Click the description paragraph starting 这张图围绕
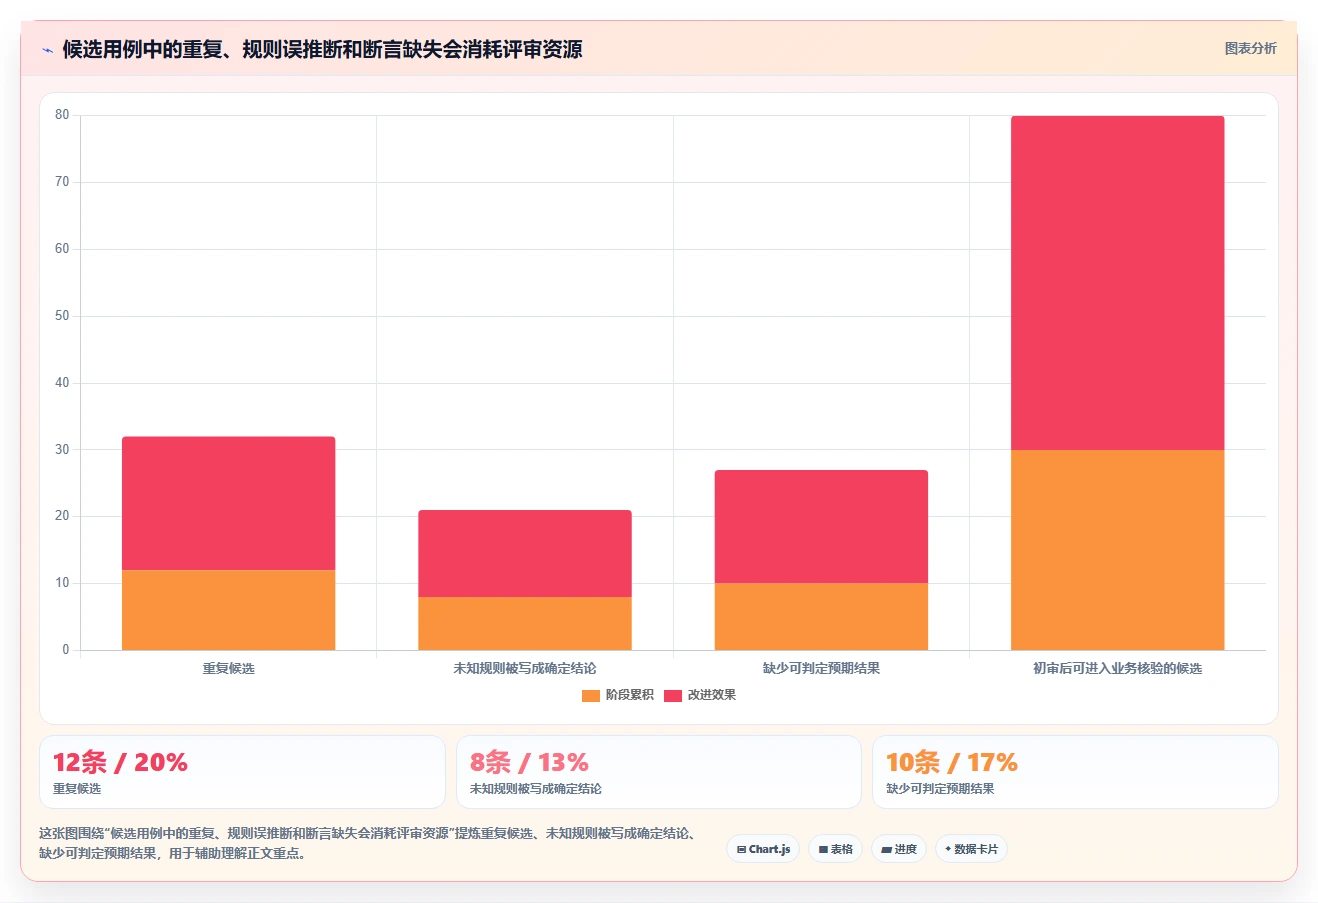 click(370, 843)
